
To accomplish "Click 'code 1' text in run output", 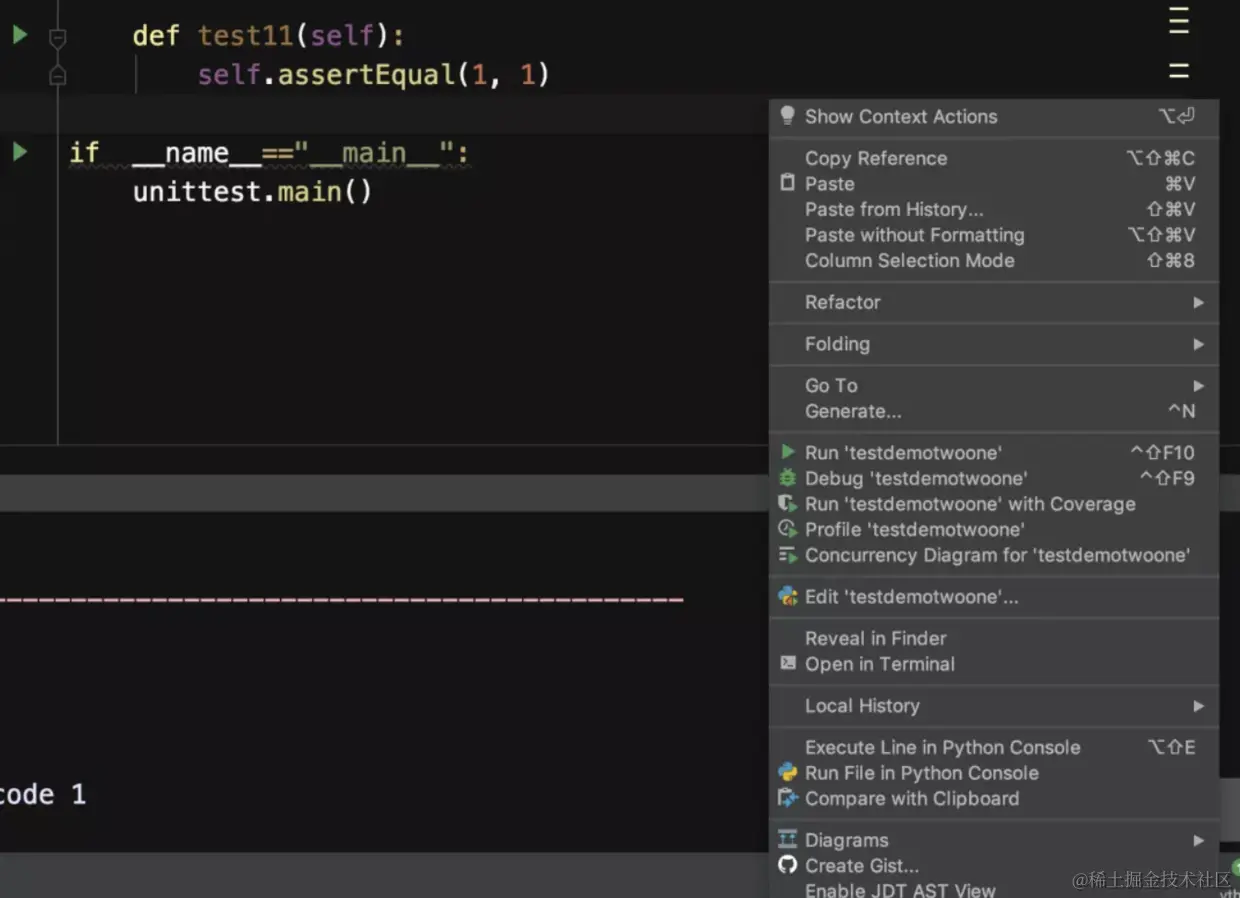I will (43, 795).
